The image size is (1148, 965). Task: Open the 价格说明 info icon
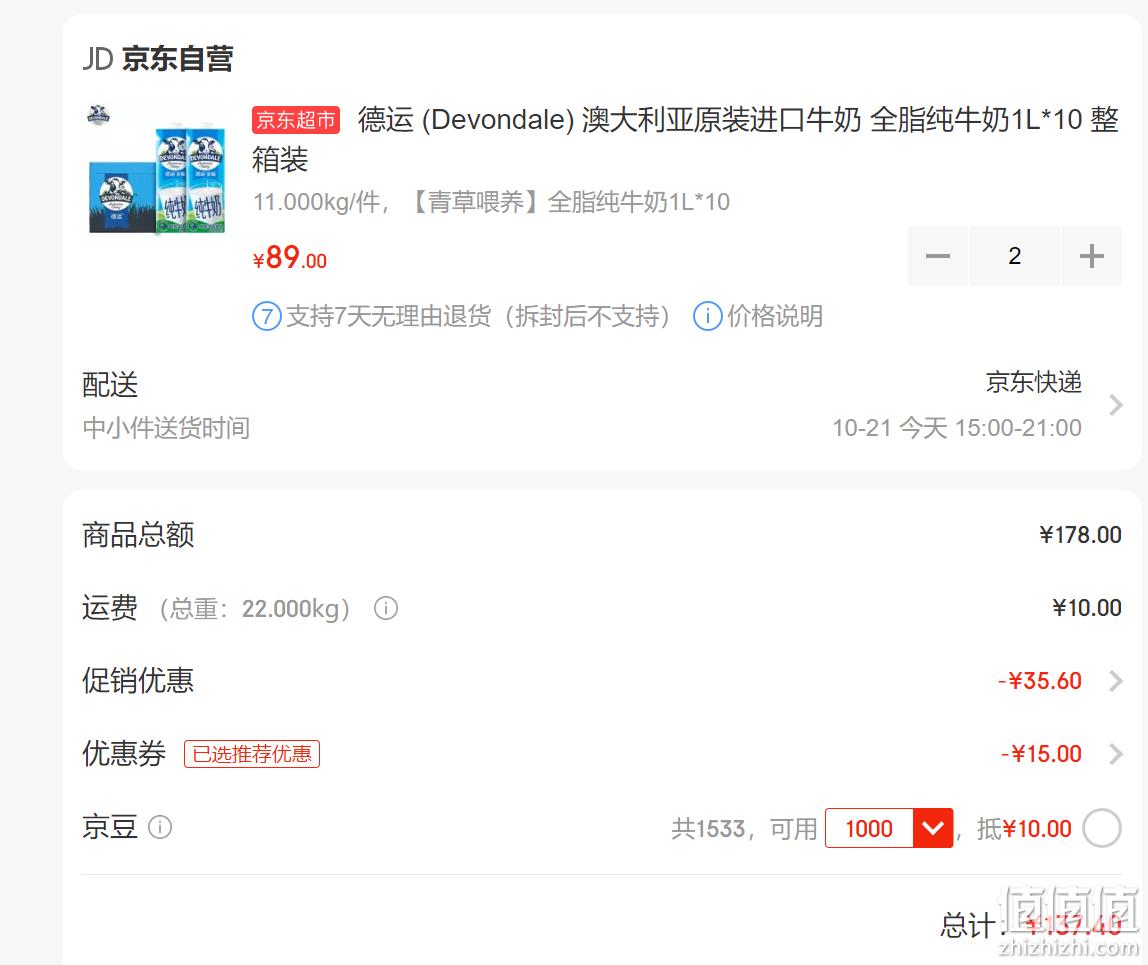coord(707,317)
